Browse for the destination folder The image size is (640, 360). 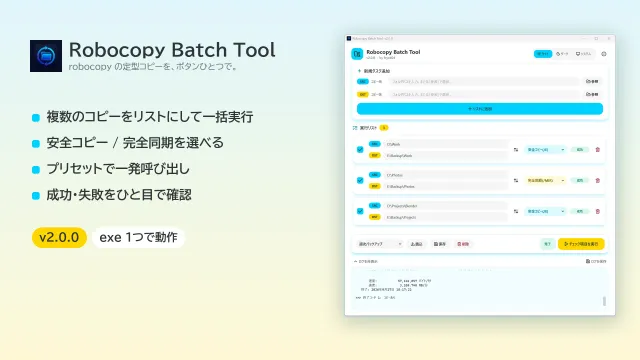[x=592, y=94]
